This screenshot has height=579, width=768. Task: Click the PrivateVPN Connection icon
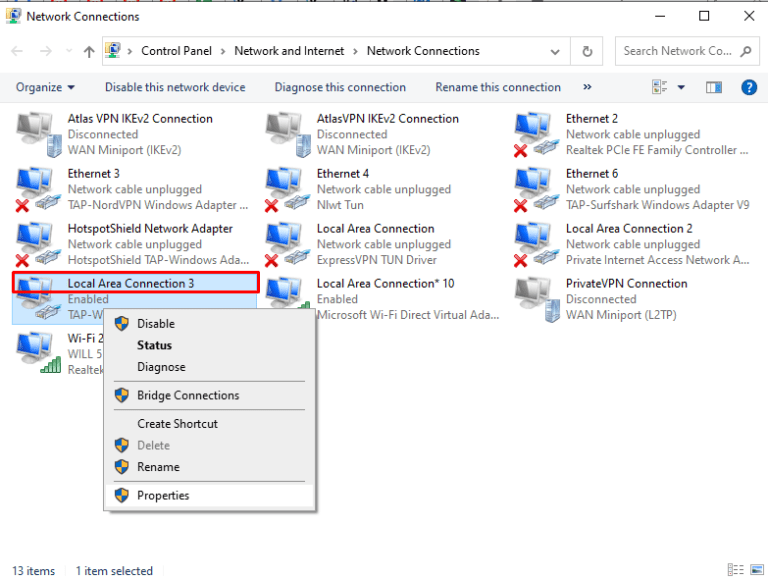tap(535, 300)
